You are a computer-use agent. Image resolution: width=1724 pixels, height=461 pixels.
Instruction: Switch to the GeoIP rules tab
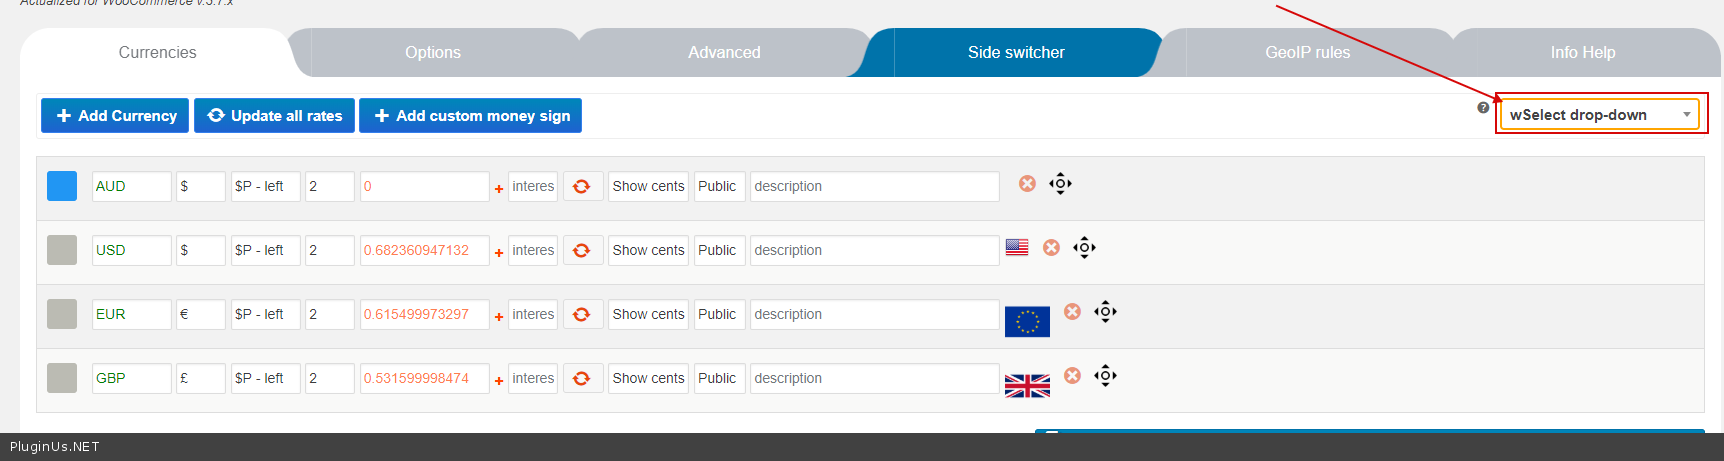pos(1307,53)
